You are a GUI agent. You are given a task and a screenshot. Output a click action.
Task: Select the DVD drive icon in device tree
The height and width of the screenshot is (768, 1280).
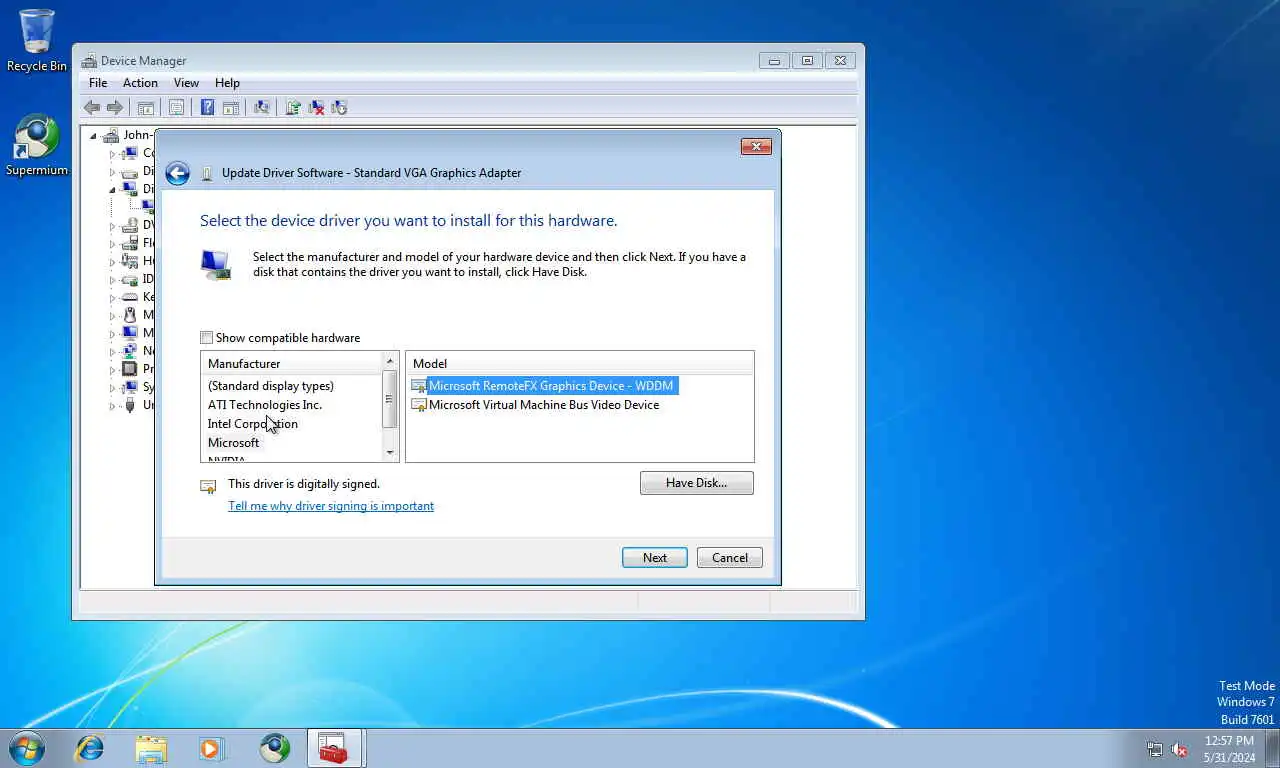pos(129,225)
